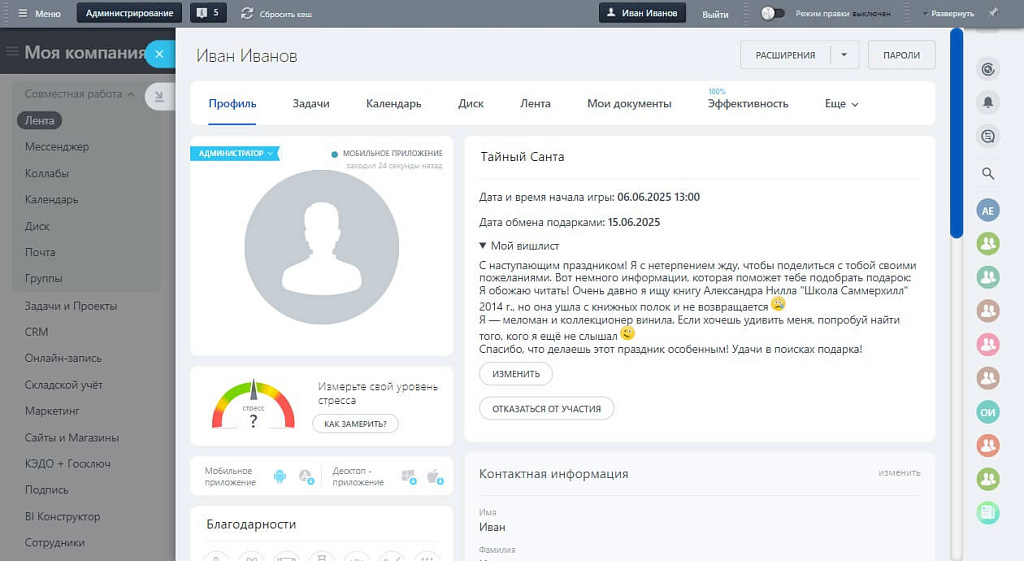Open the notifications bell in right sidebar

click(988, 102)
